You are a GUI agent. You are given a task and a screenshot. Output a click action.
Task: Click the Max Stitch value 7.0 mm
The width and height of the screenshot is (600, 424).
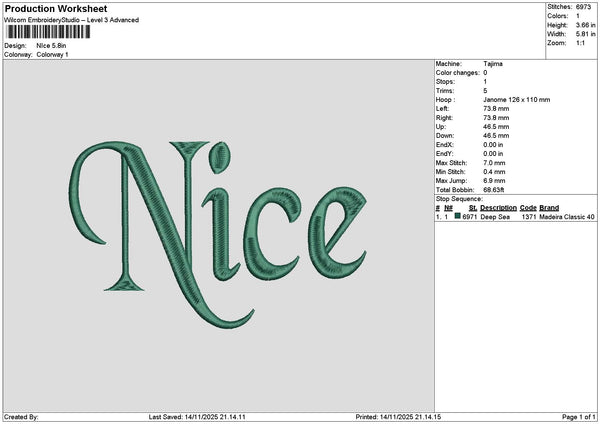click(x=494, y=163)
